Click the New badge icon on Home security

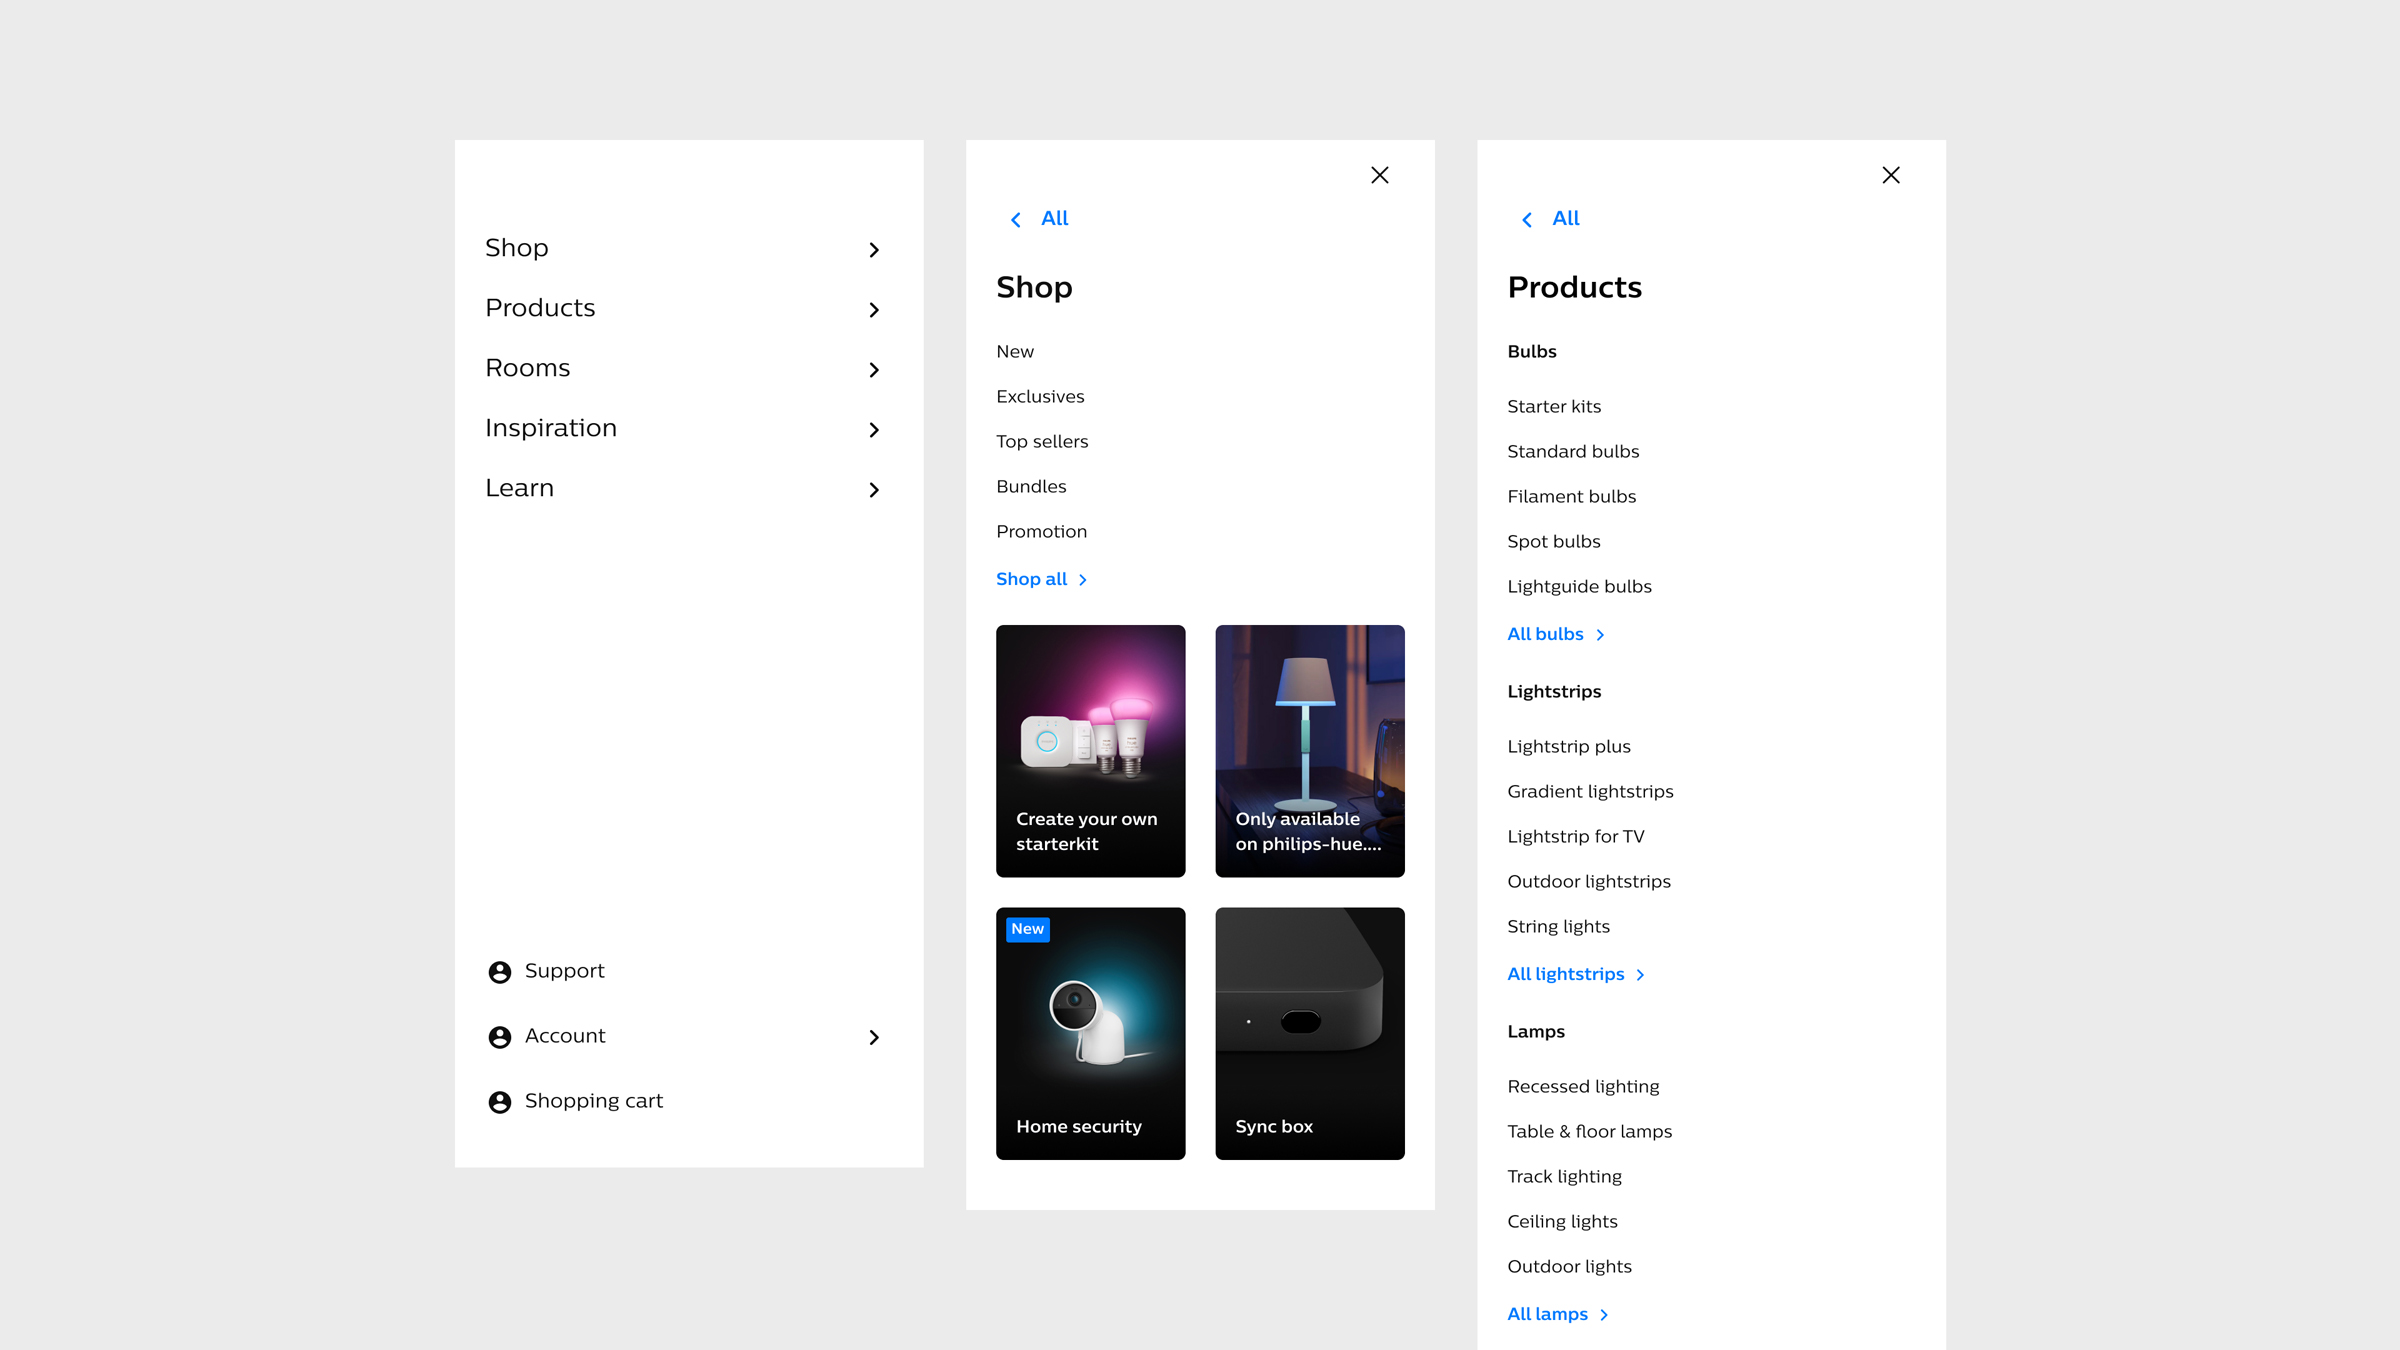(x=1025, y=928)
